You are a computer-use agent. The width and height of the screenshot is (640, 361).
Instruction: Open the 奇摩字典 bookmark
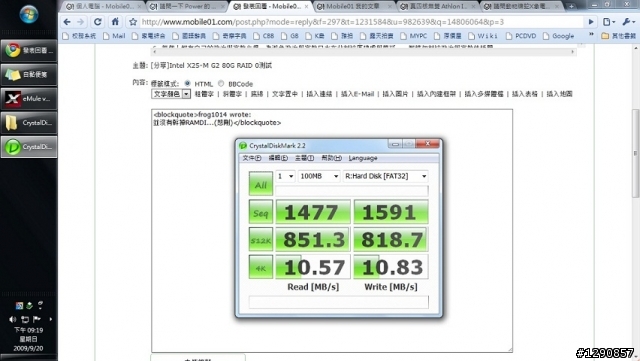(229, 36)
